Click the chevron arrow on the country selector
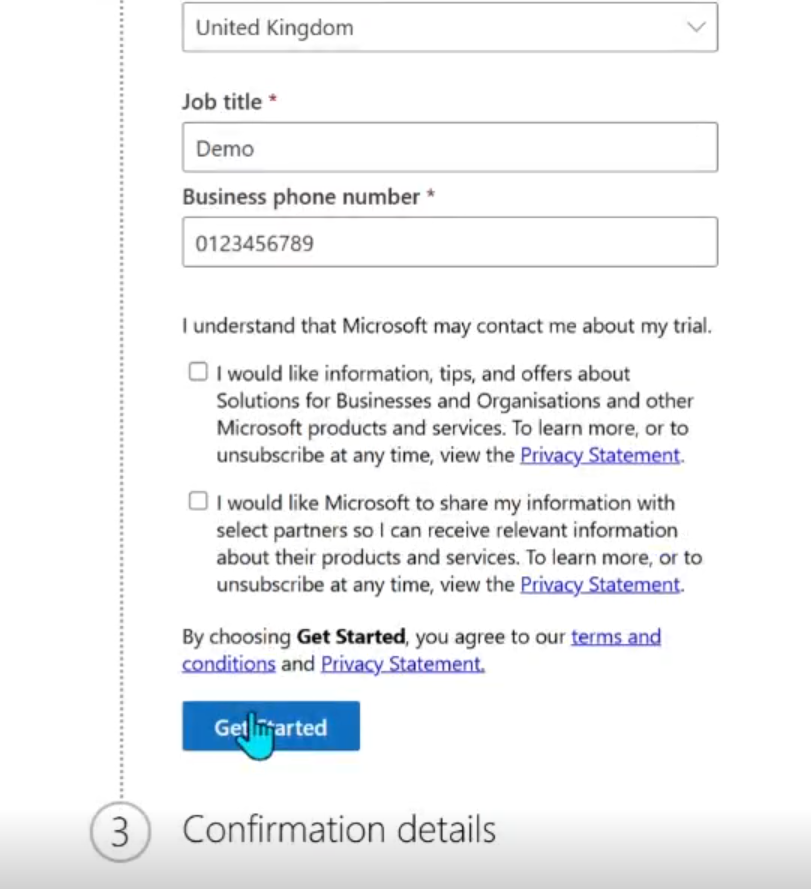Image resolution: width=811 pixels, height=889 pixels. 696,28
